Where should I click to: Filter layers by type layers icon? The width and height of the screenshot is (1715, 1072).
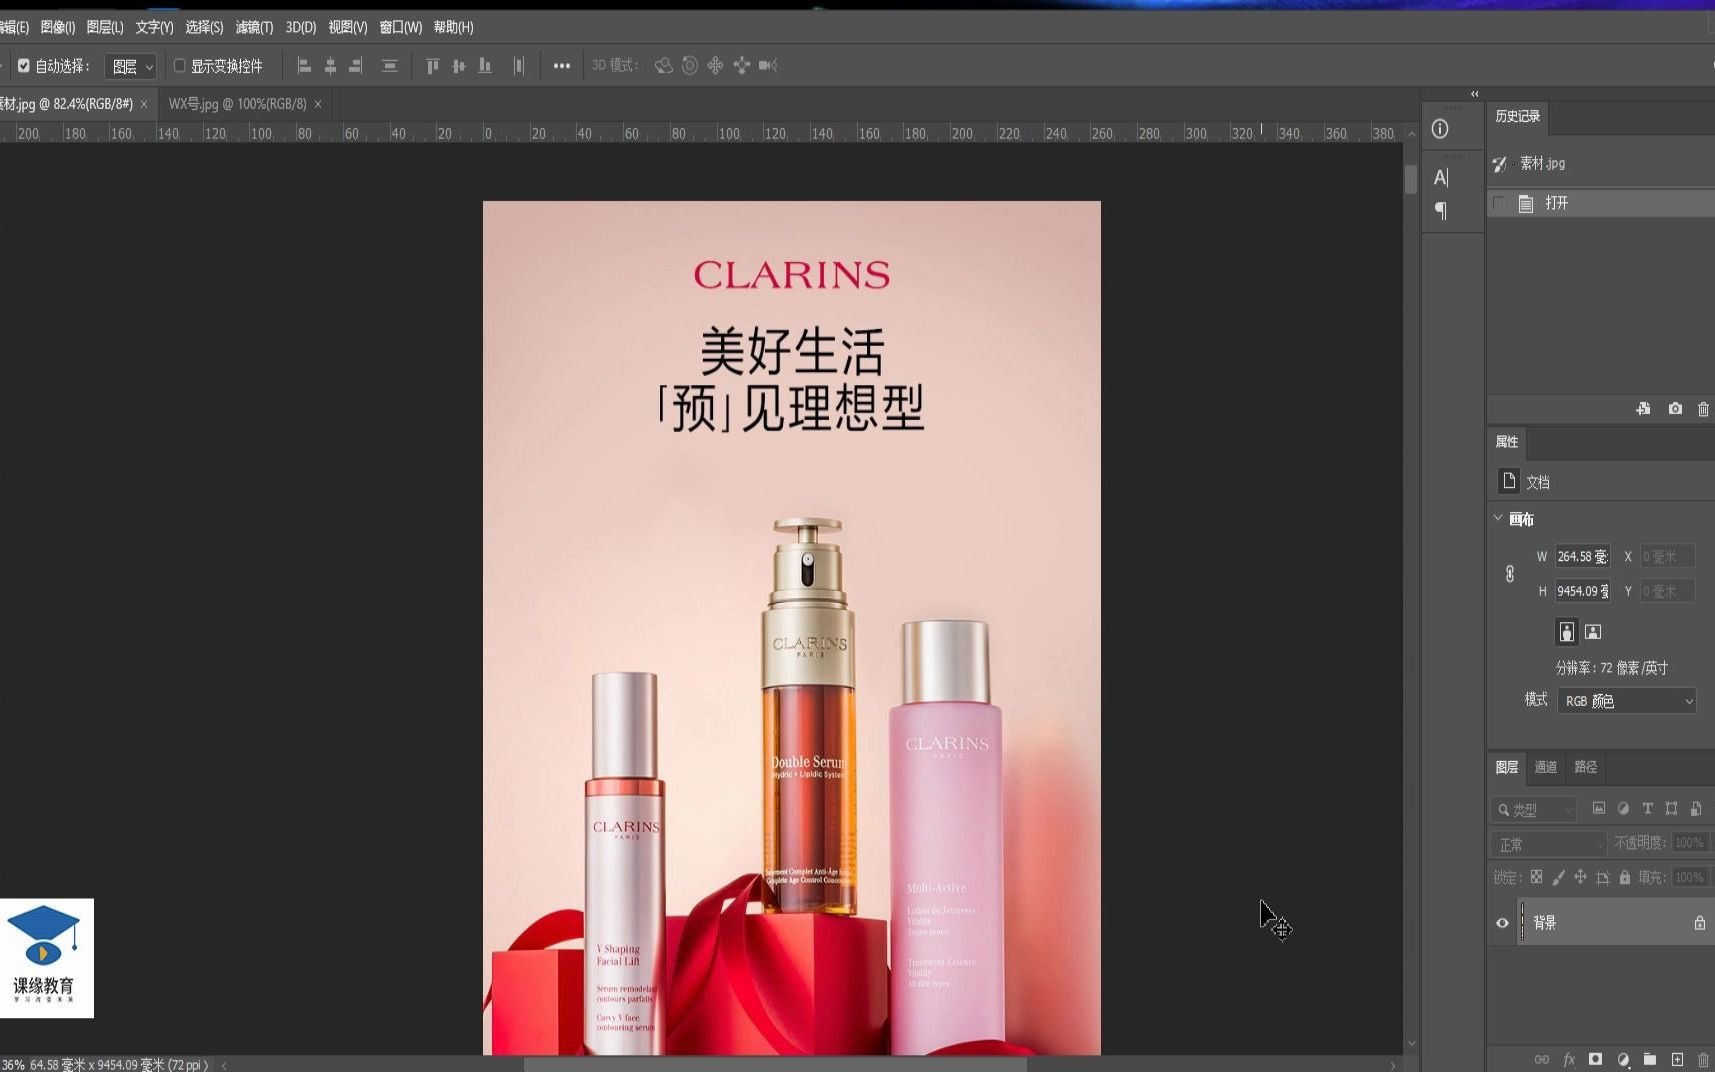[x=1647, y=809]
